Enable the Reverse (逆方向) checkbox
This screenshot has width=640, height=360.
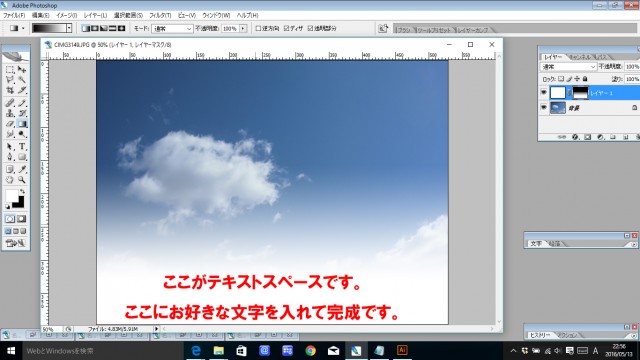coord(258,28)
